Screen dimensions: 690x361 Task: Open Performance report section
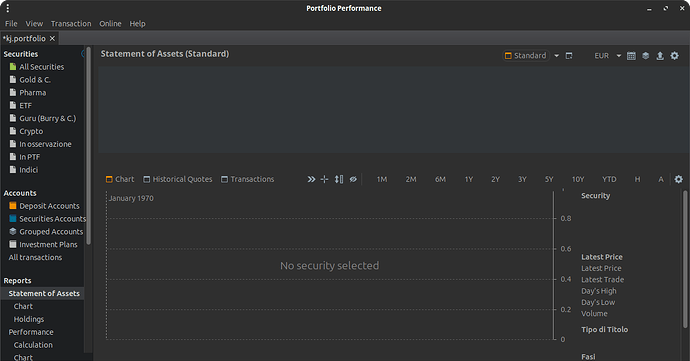click(31, 332)
